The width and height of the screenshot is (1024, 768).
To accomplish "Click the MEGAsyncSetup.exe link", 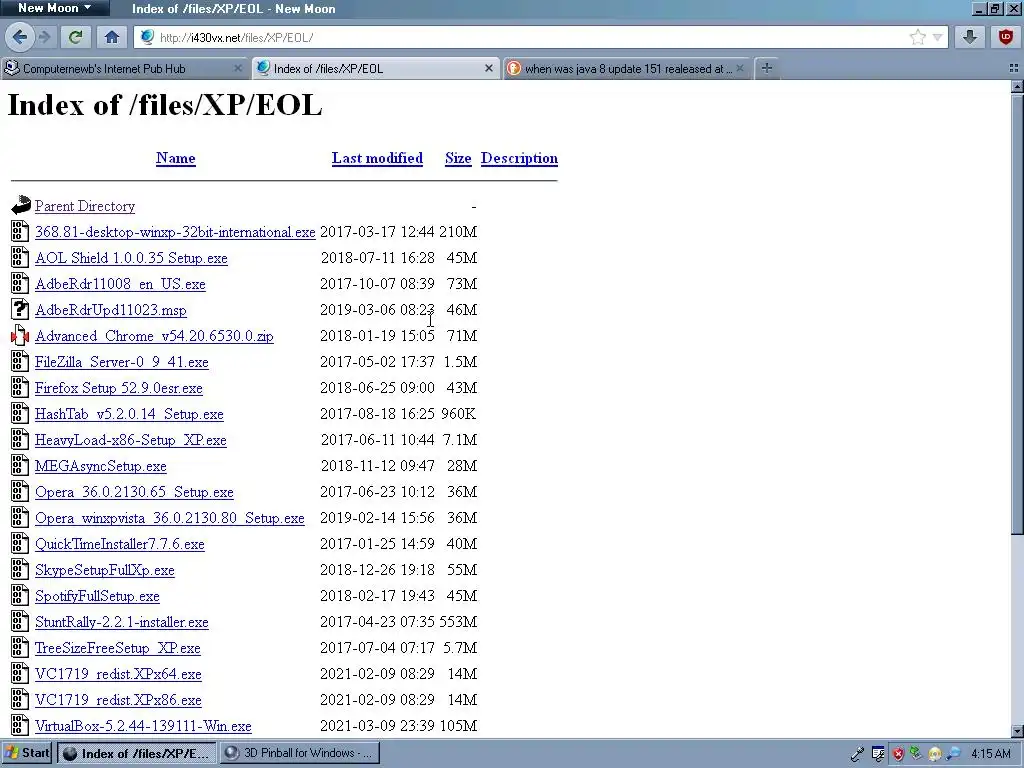I will pos(101,466).
